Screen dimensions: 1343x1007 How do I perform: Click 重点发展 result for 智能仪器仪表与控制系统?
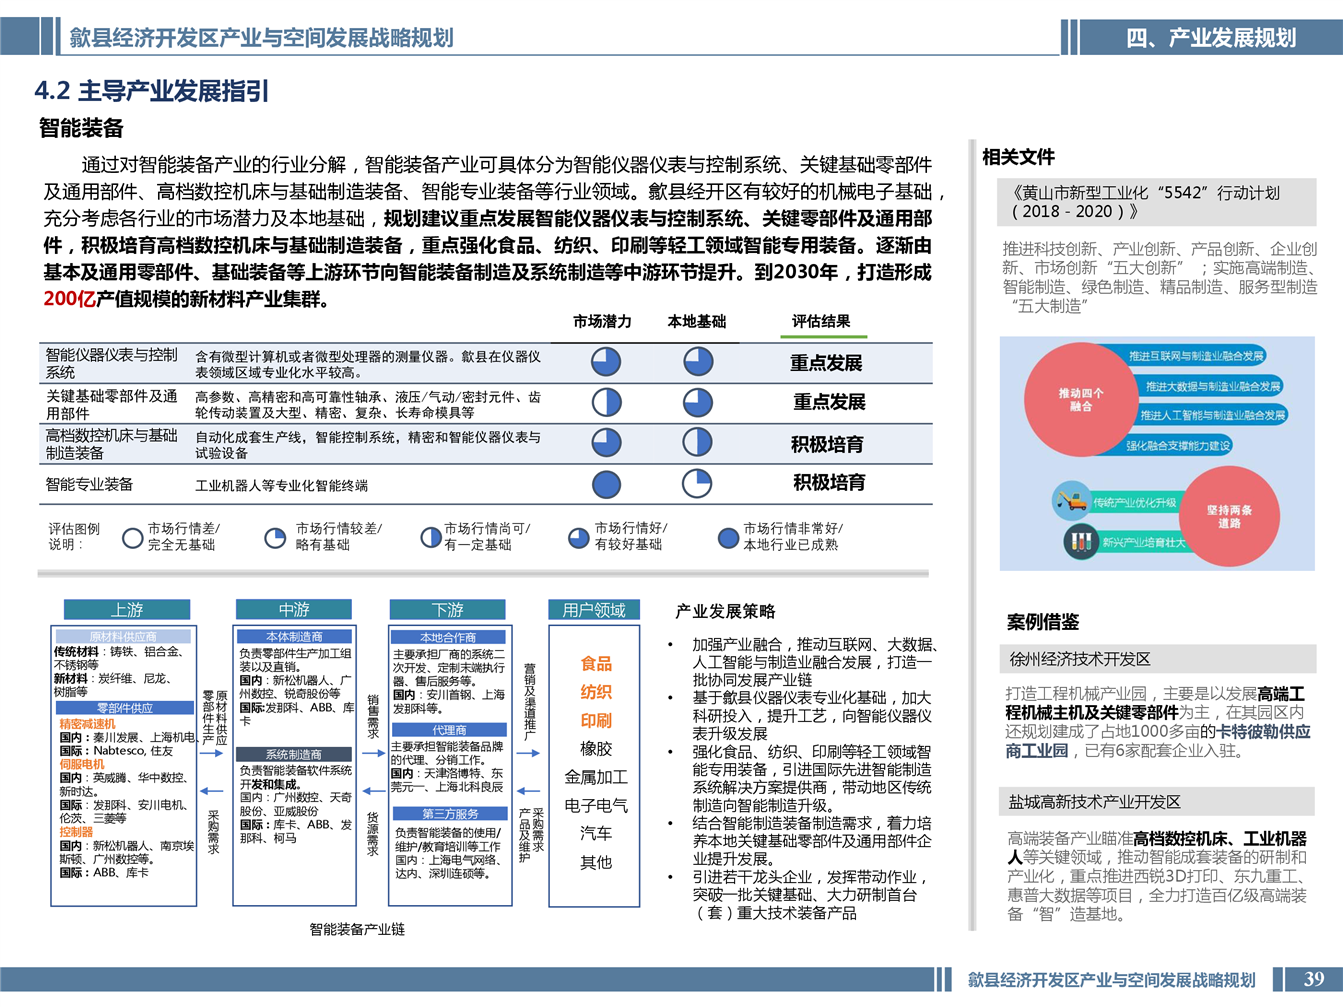pos(826,363)
